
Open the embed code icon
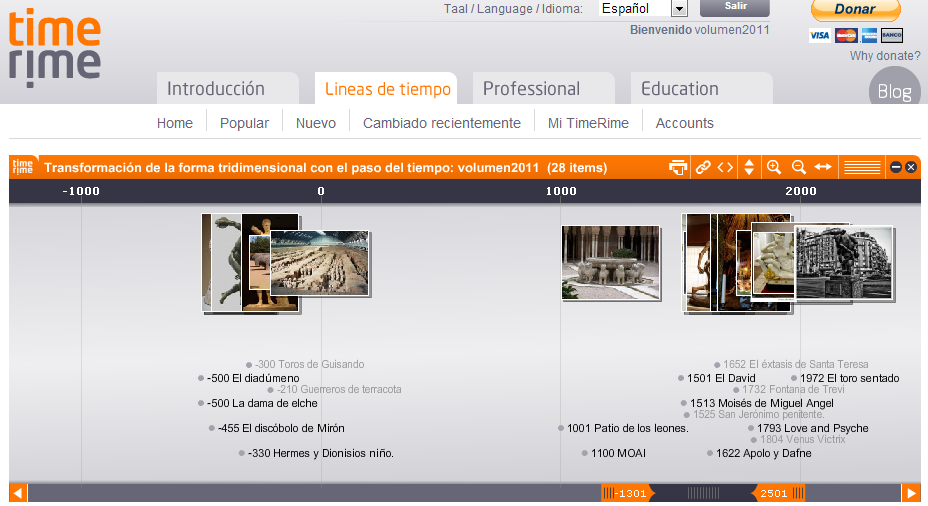(x=725, y=167)
